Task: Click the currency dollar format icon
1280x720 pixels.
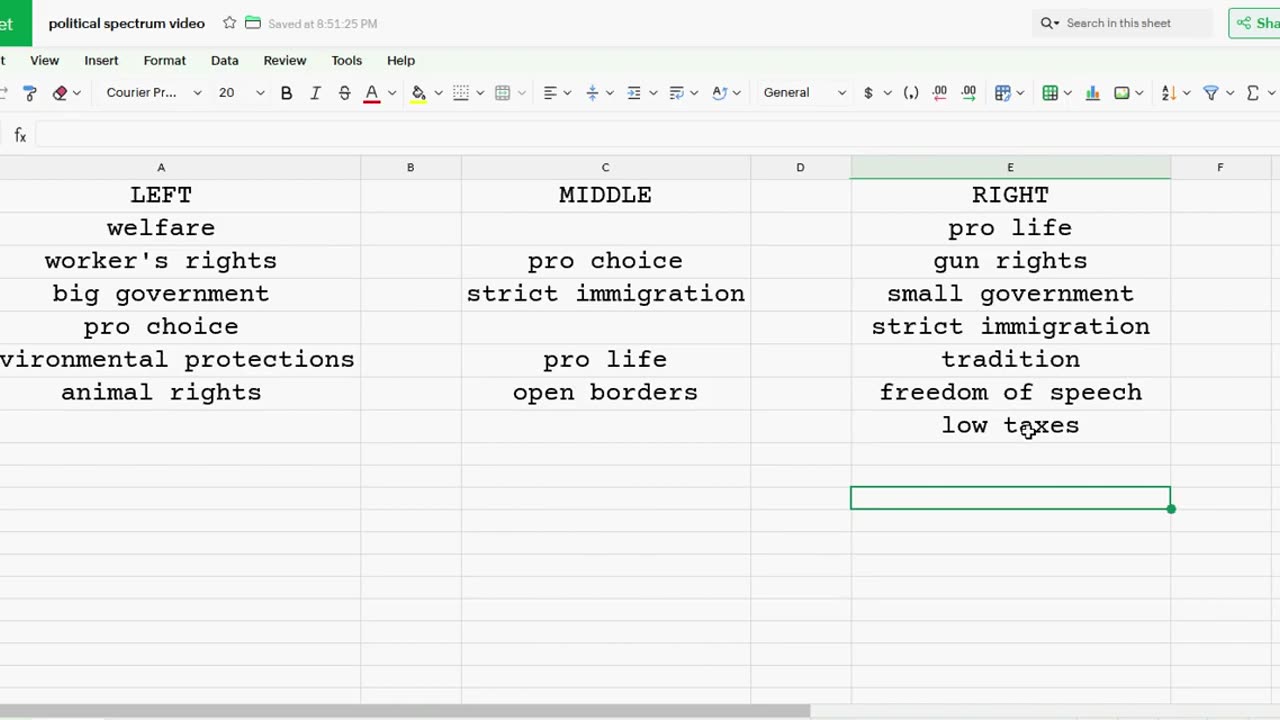Action: (x=868, y=93)
